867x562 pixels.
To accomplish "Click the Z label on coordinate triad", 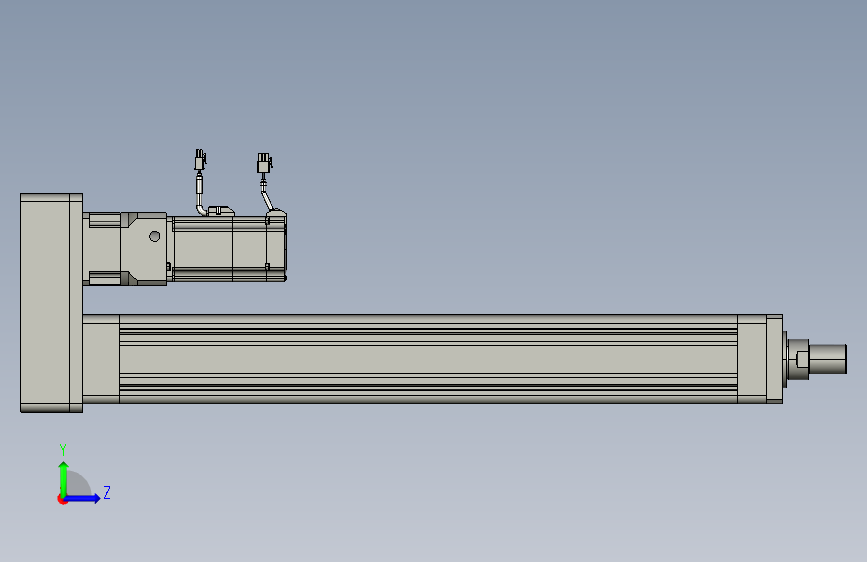I will (x=107, y=492).
